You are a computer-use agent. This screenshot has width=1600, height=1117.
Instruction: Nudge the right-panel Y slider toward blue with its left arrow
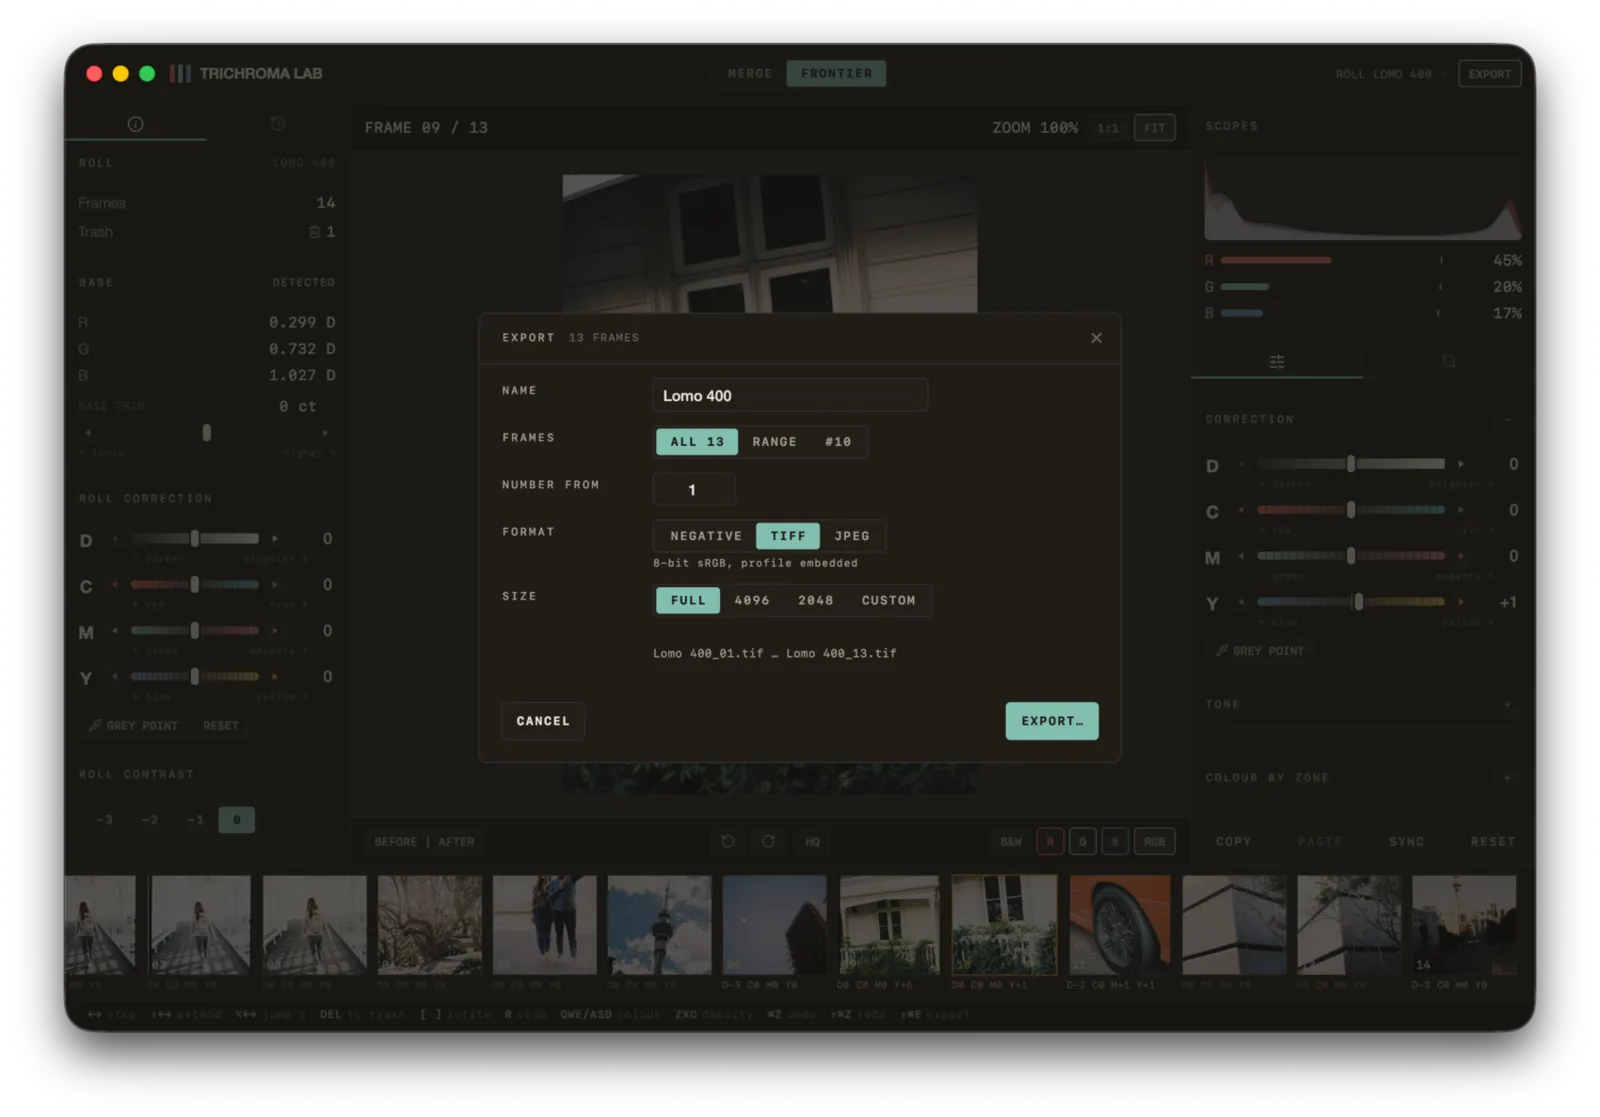(x=1241, y=602)
